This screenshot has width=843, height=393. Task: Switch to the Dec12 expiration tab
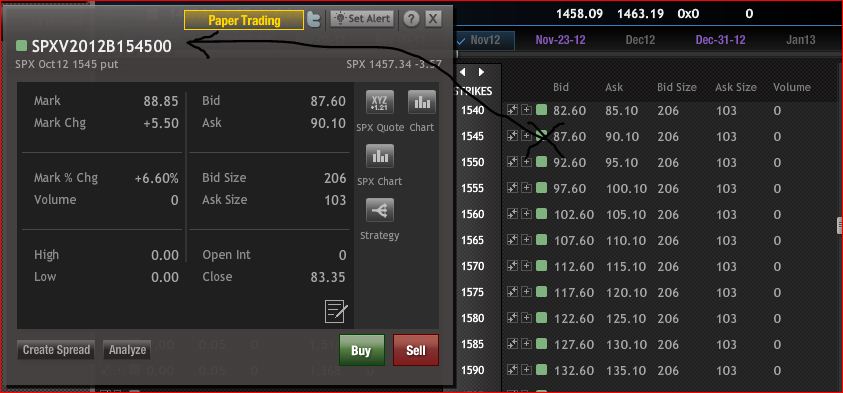[x=640, y=40]
